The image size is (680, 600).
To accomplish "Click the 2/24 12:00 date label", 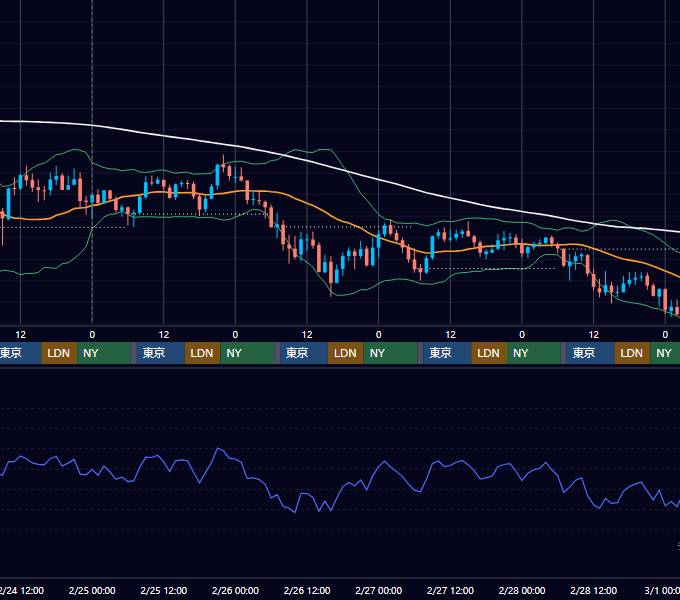I will (22, 590).
